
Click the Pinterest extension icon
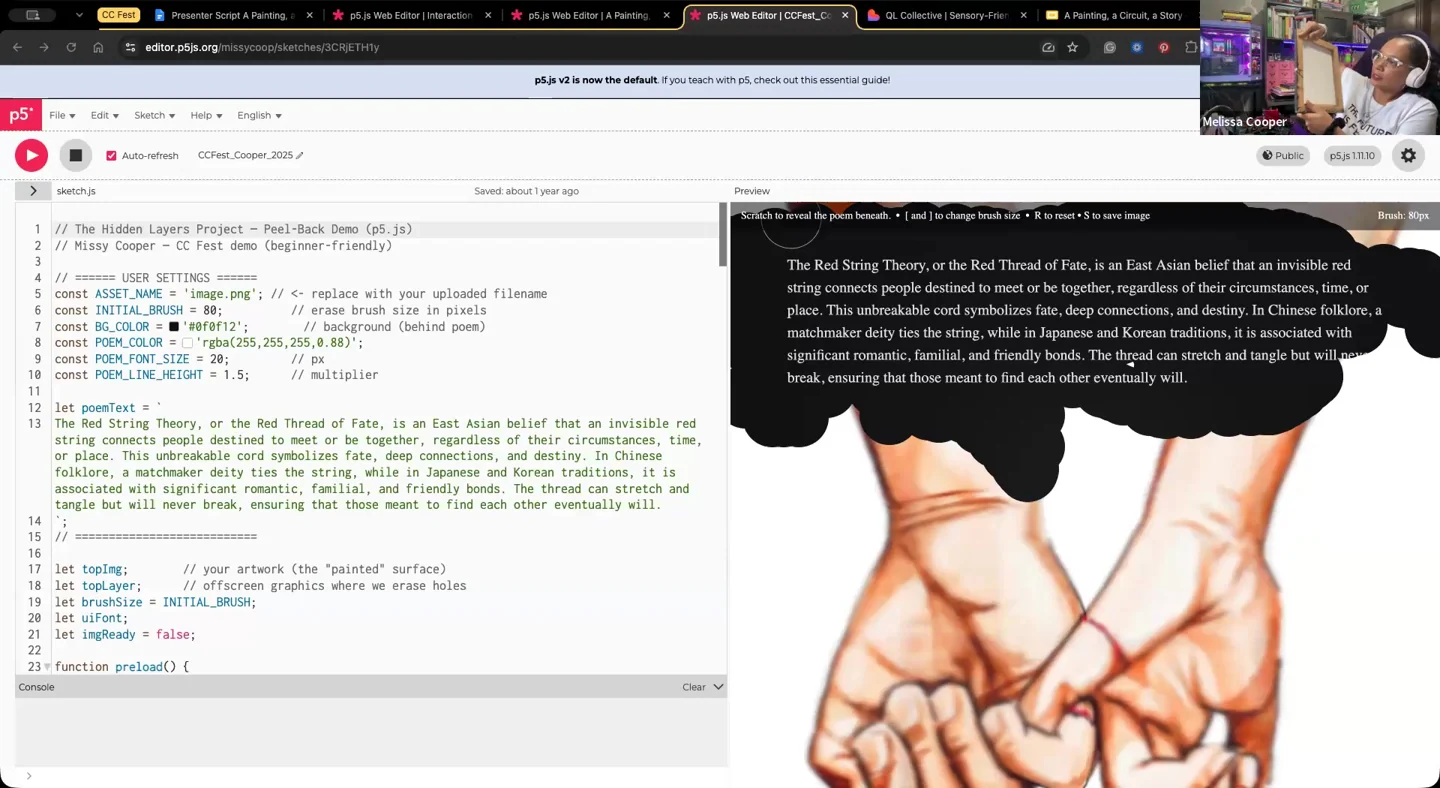[x=1164, y=47]
